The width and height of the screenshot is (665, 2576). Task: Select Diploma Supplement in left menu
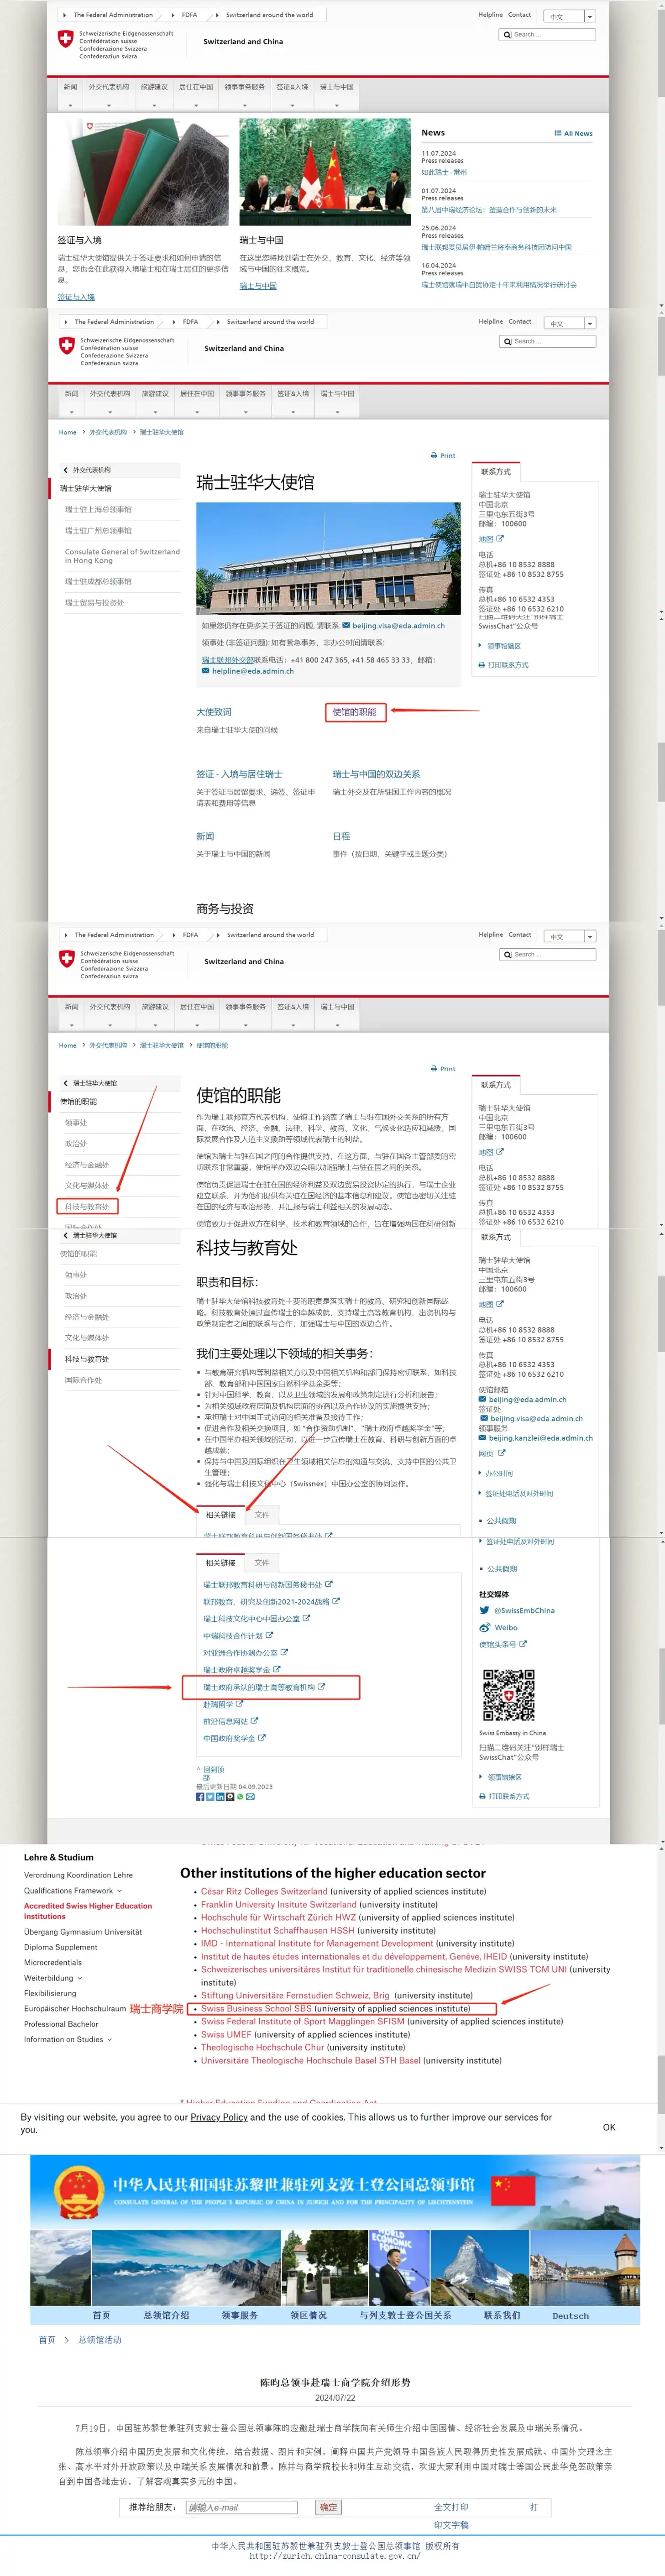pyautogui.click(x=61, y=1947)
